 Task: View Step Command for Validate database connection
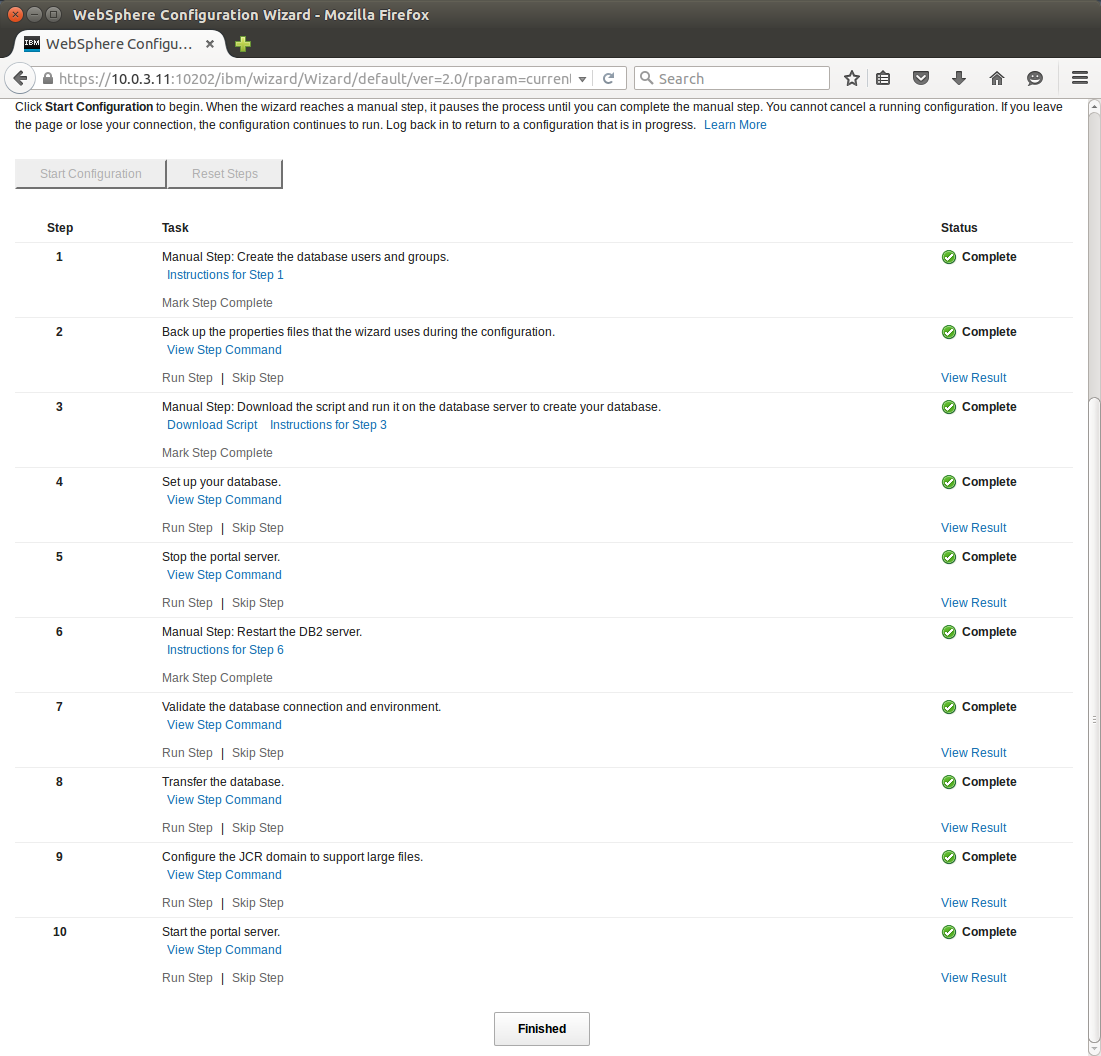point(224,726)
